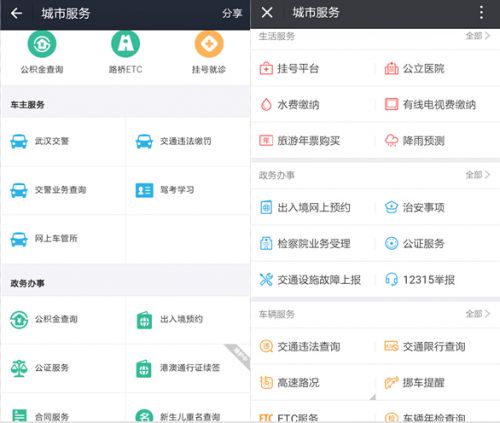
Task: Tap 分享 in the left header
Action: 232,13
